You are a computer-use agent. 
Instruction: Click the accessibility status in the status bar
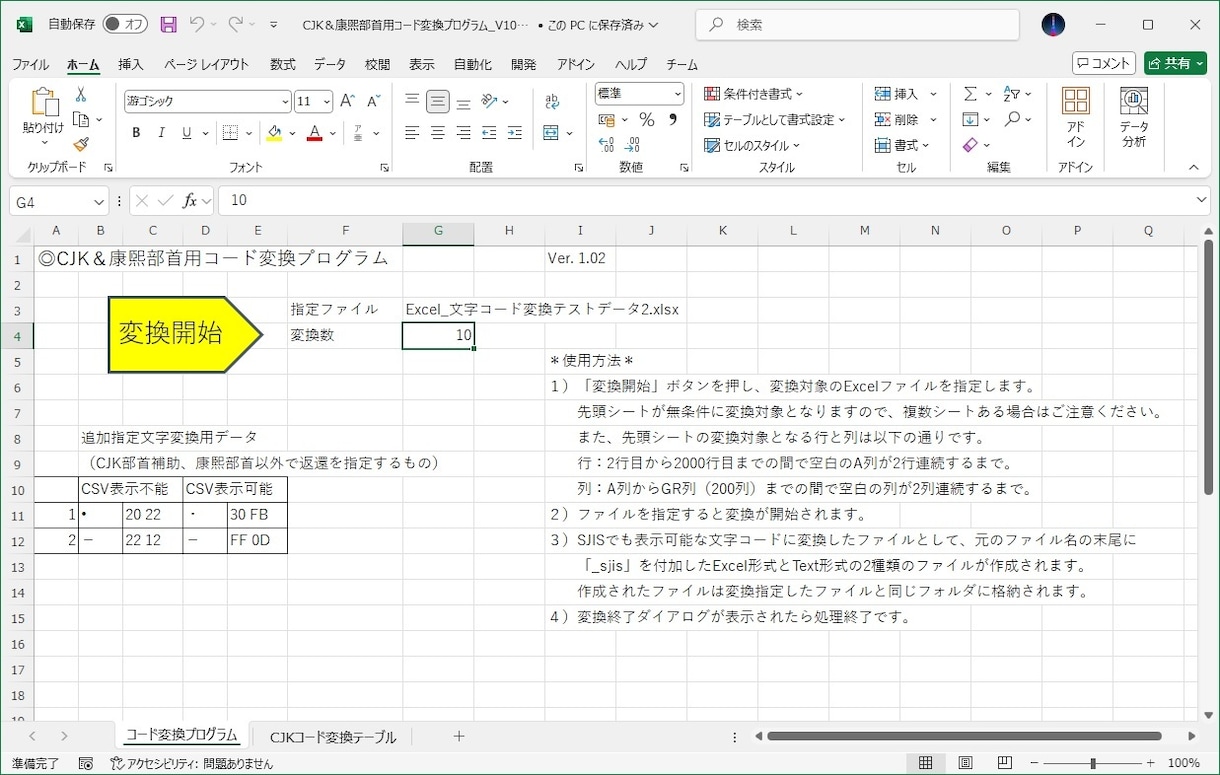pos(192,763)
